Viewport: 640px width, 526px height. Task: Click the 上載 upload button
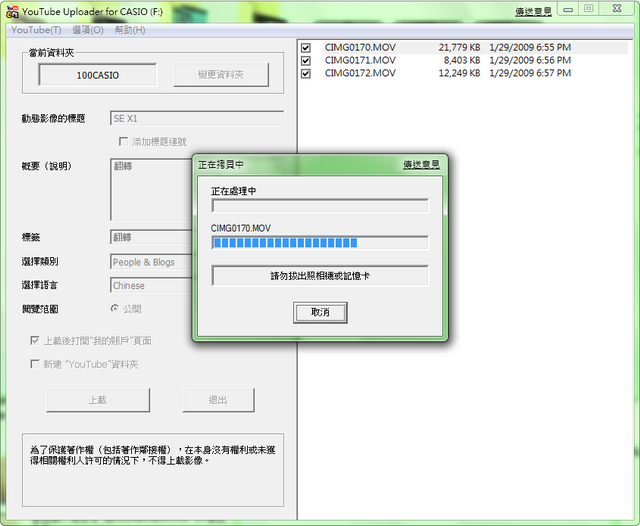pos(98,400)
